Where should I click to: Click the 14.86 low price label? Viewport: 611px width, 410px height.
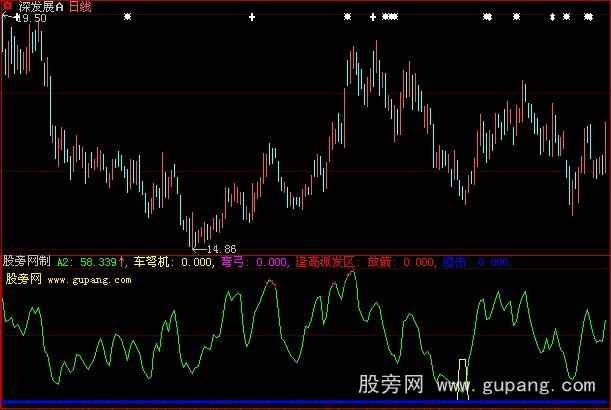click(221, 249)
